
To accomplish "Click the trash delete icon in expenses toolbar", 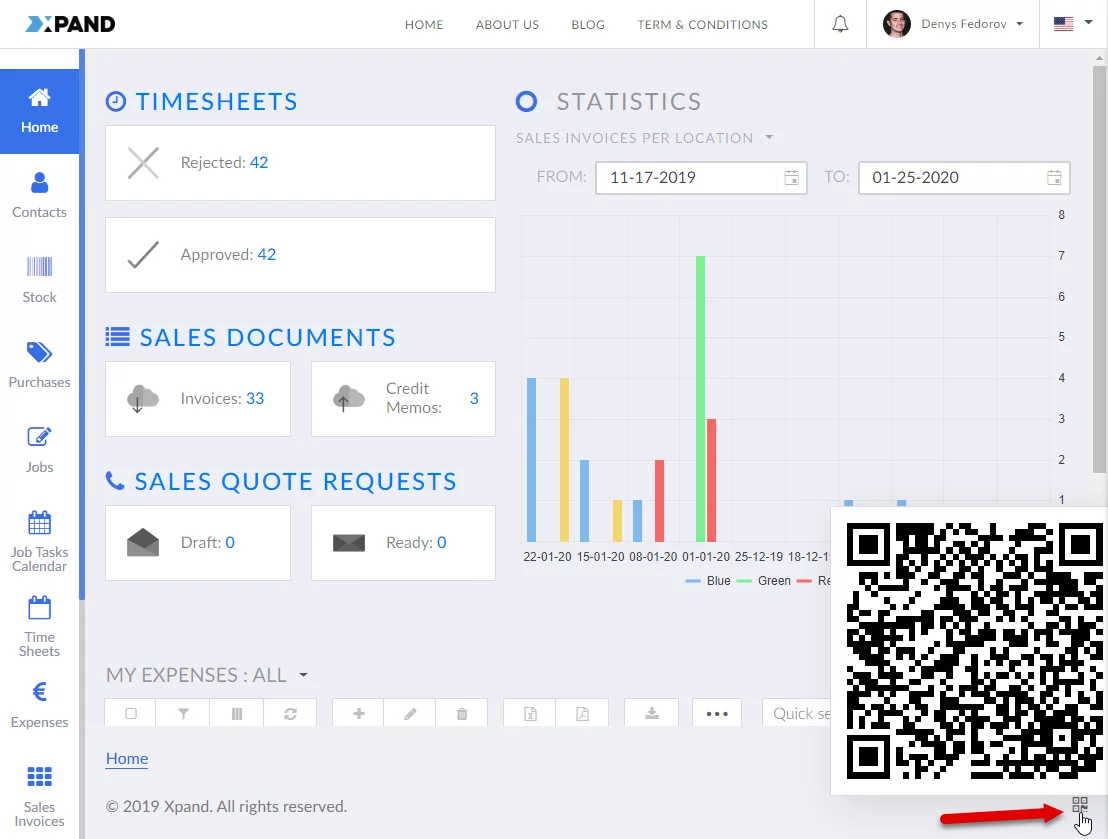I will pyautogui.click(x=461, y=714).
